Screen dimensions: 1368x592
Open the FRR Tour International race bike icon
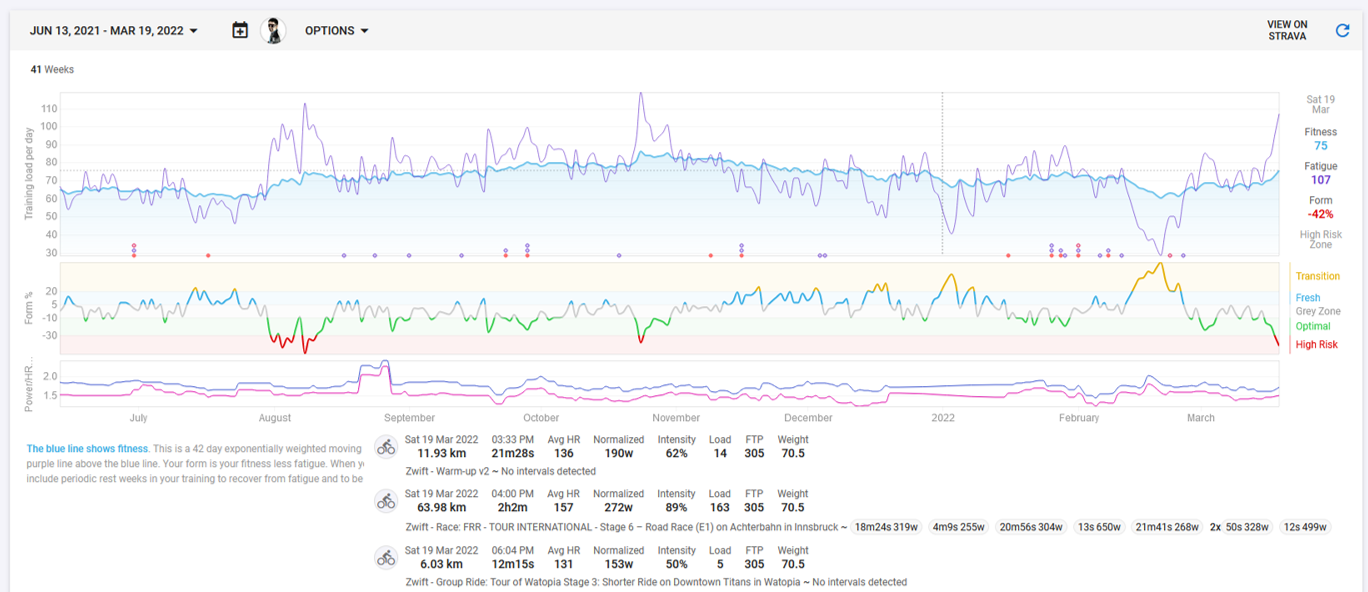point(386,501)
